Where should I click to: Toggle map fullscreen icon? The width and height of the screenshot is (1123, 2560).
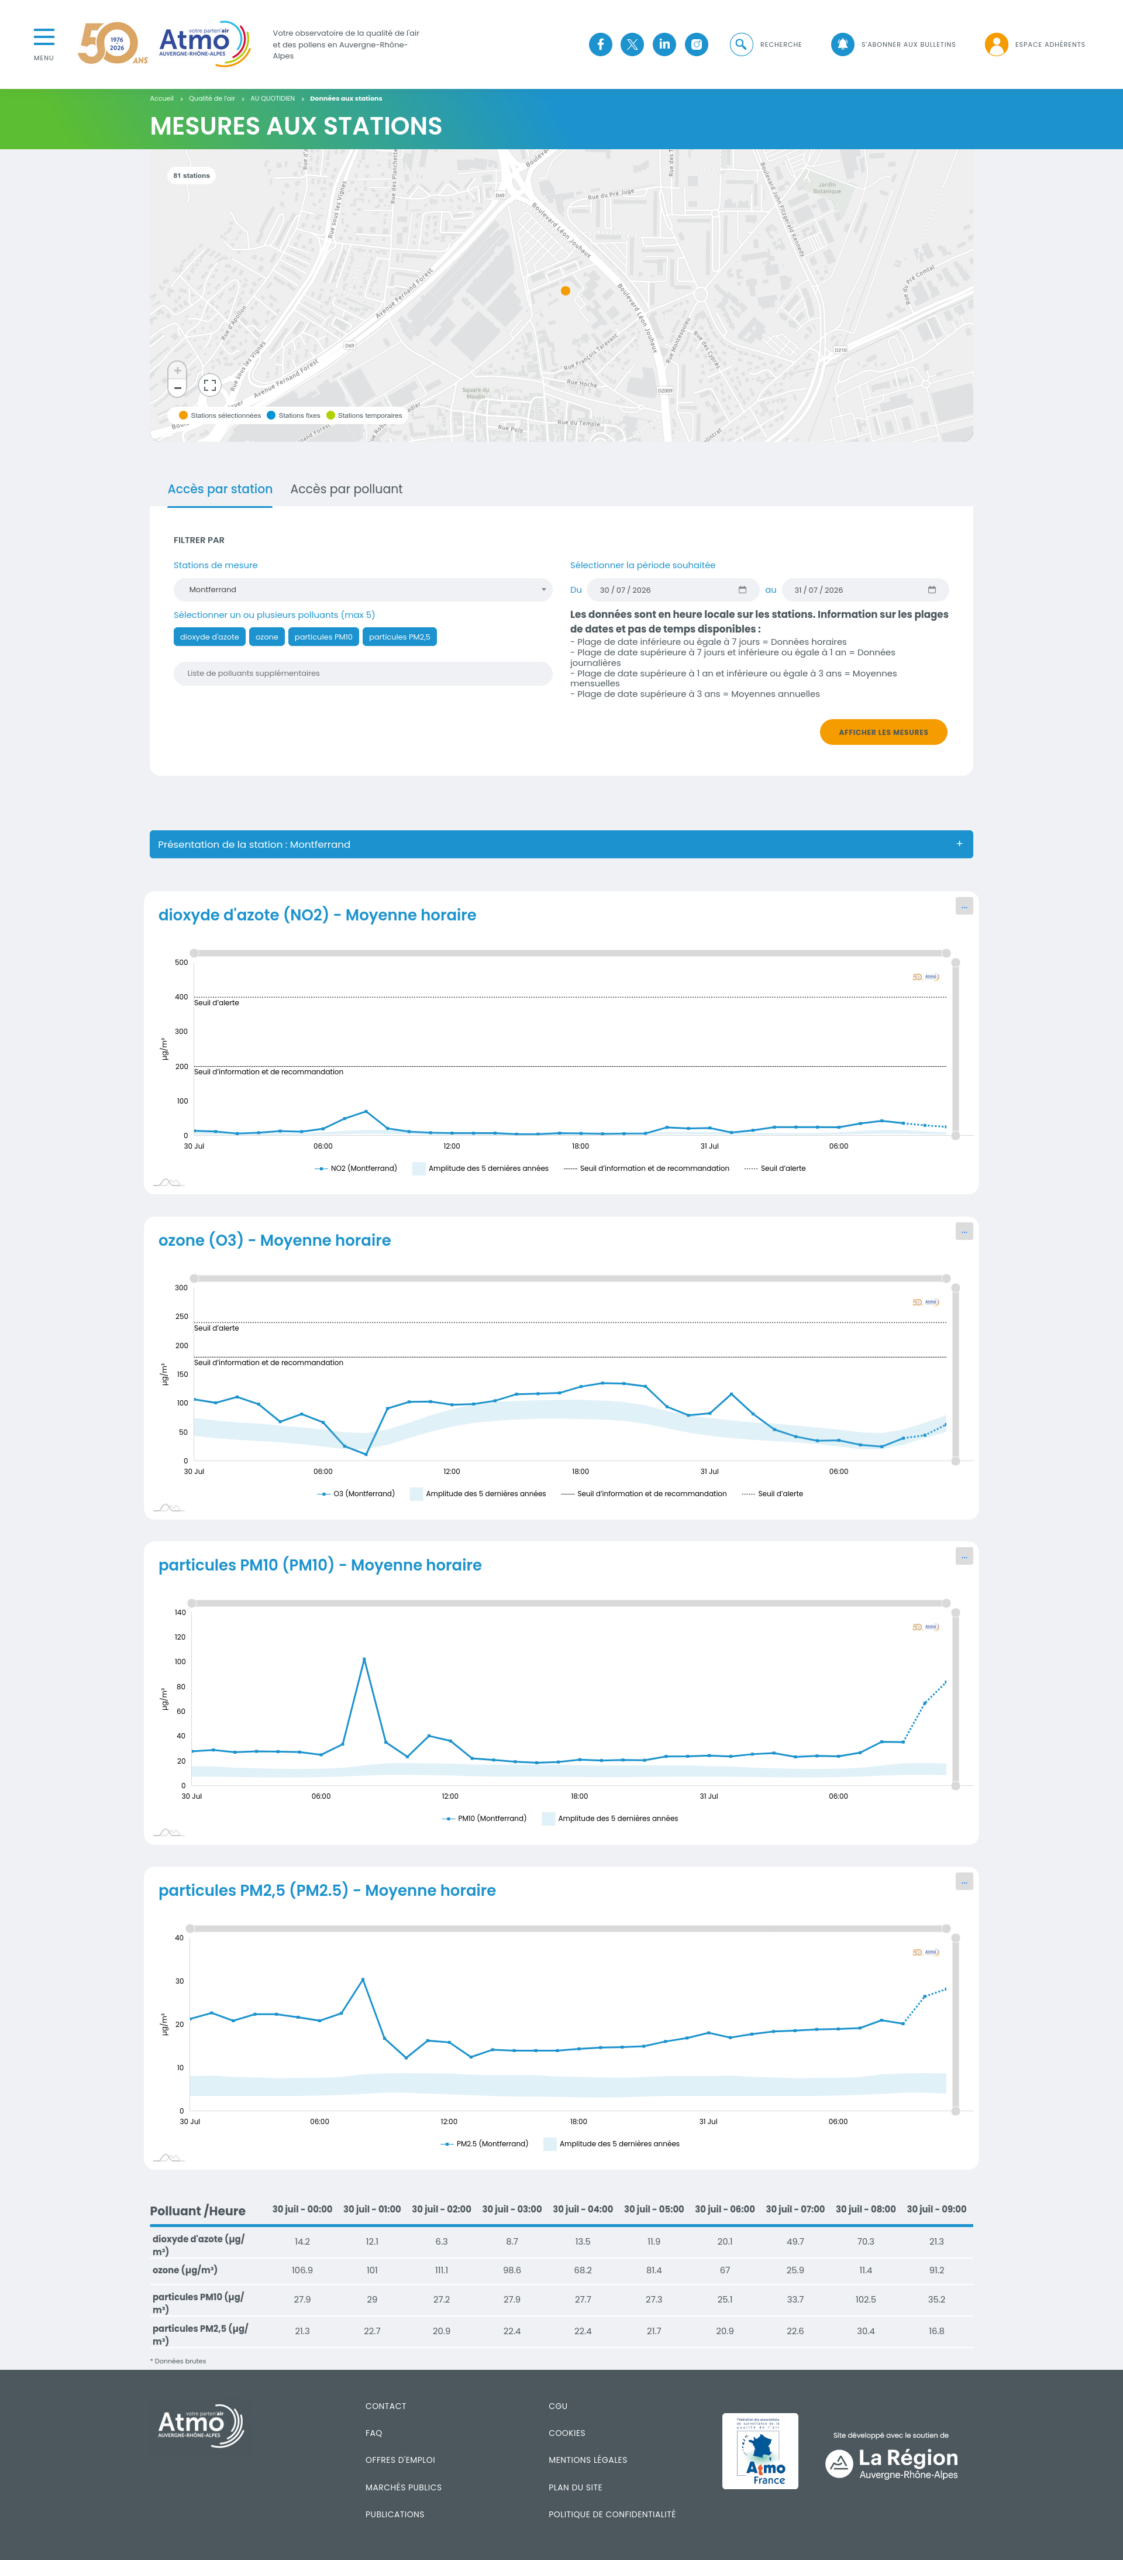click(x=210, y=385)
